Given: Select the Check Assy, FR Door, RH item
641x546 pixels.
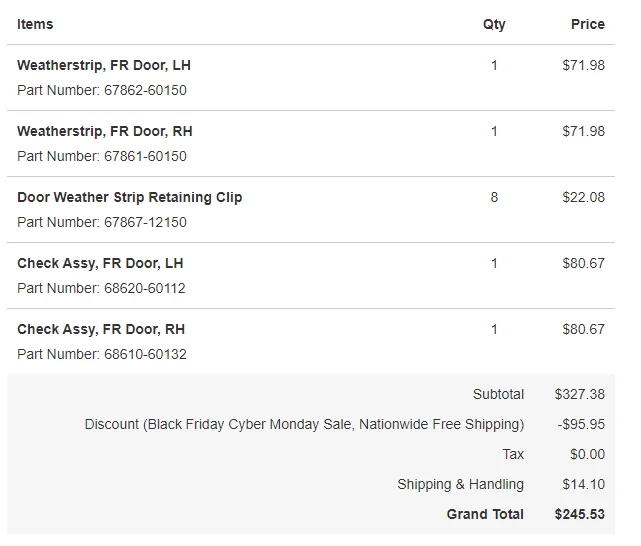Looking at the screenshot, I should (x=101, y=329).
